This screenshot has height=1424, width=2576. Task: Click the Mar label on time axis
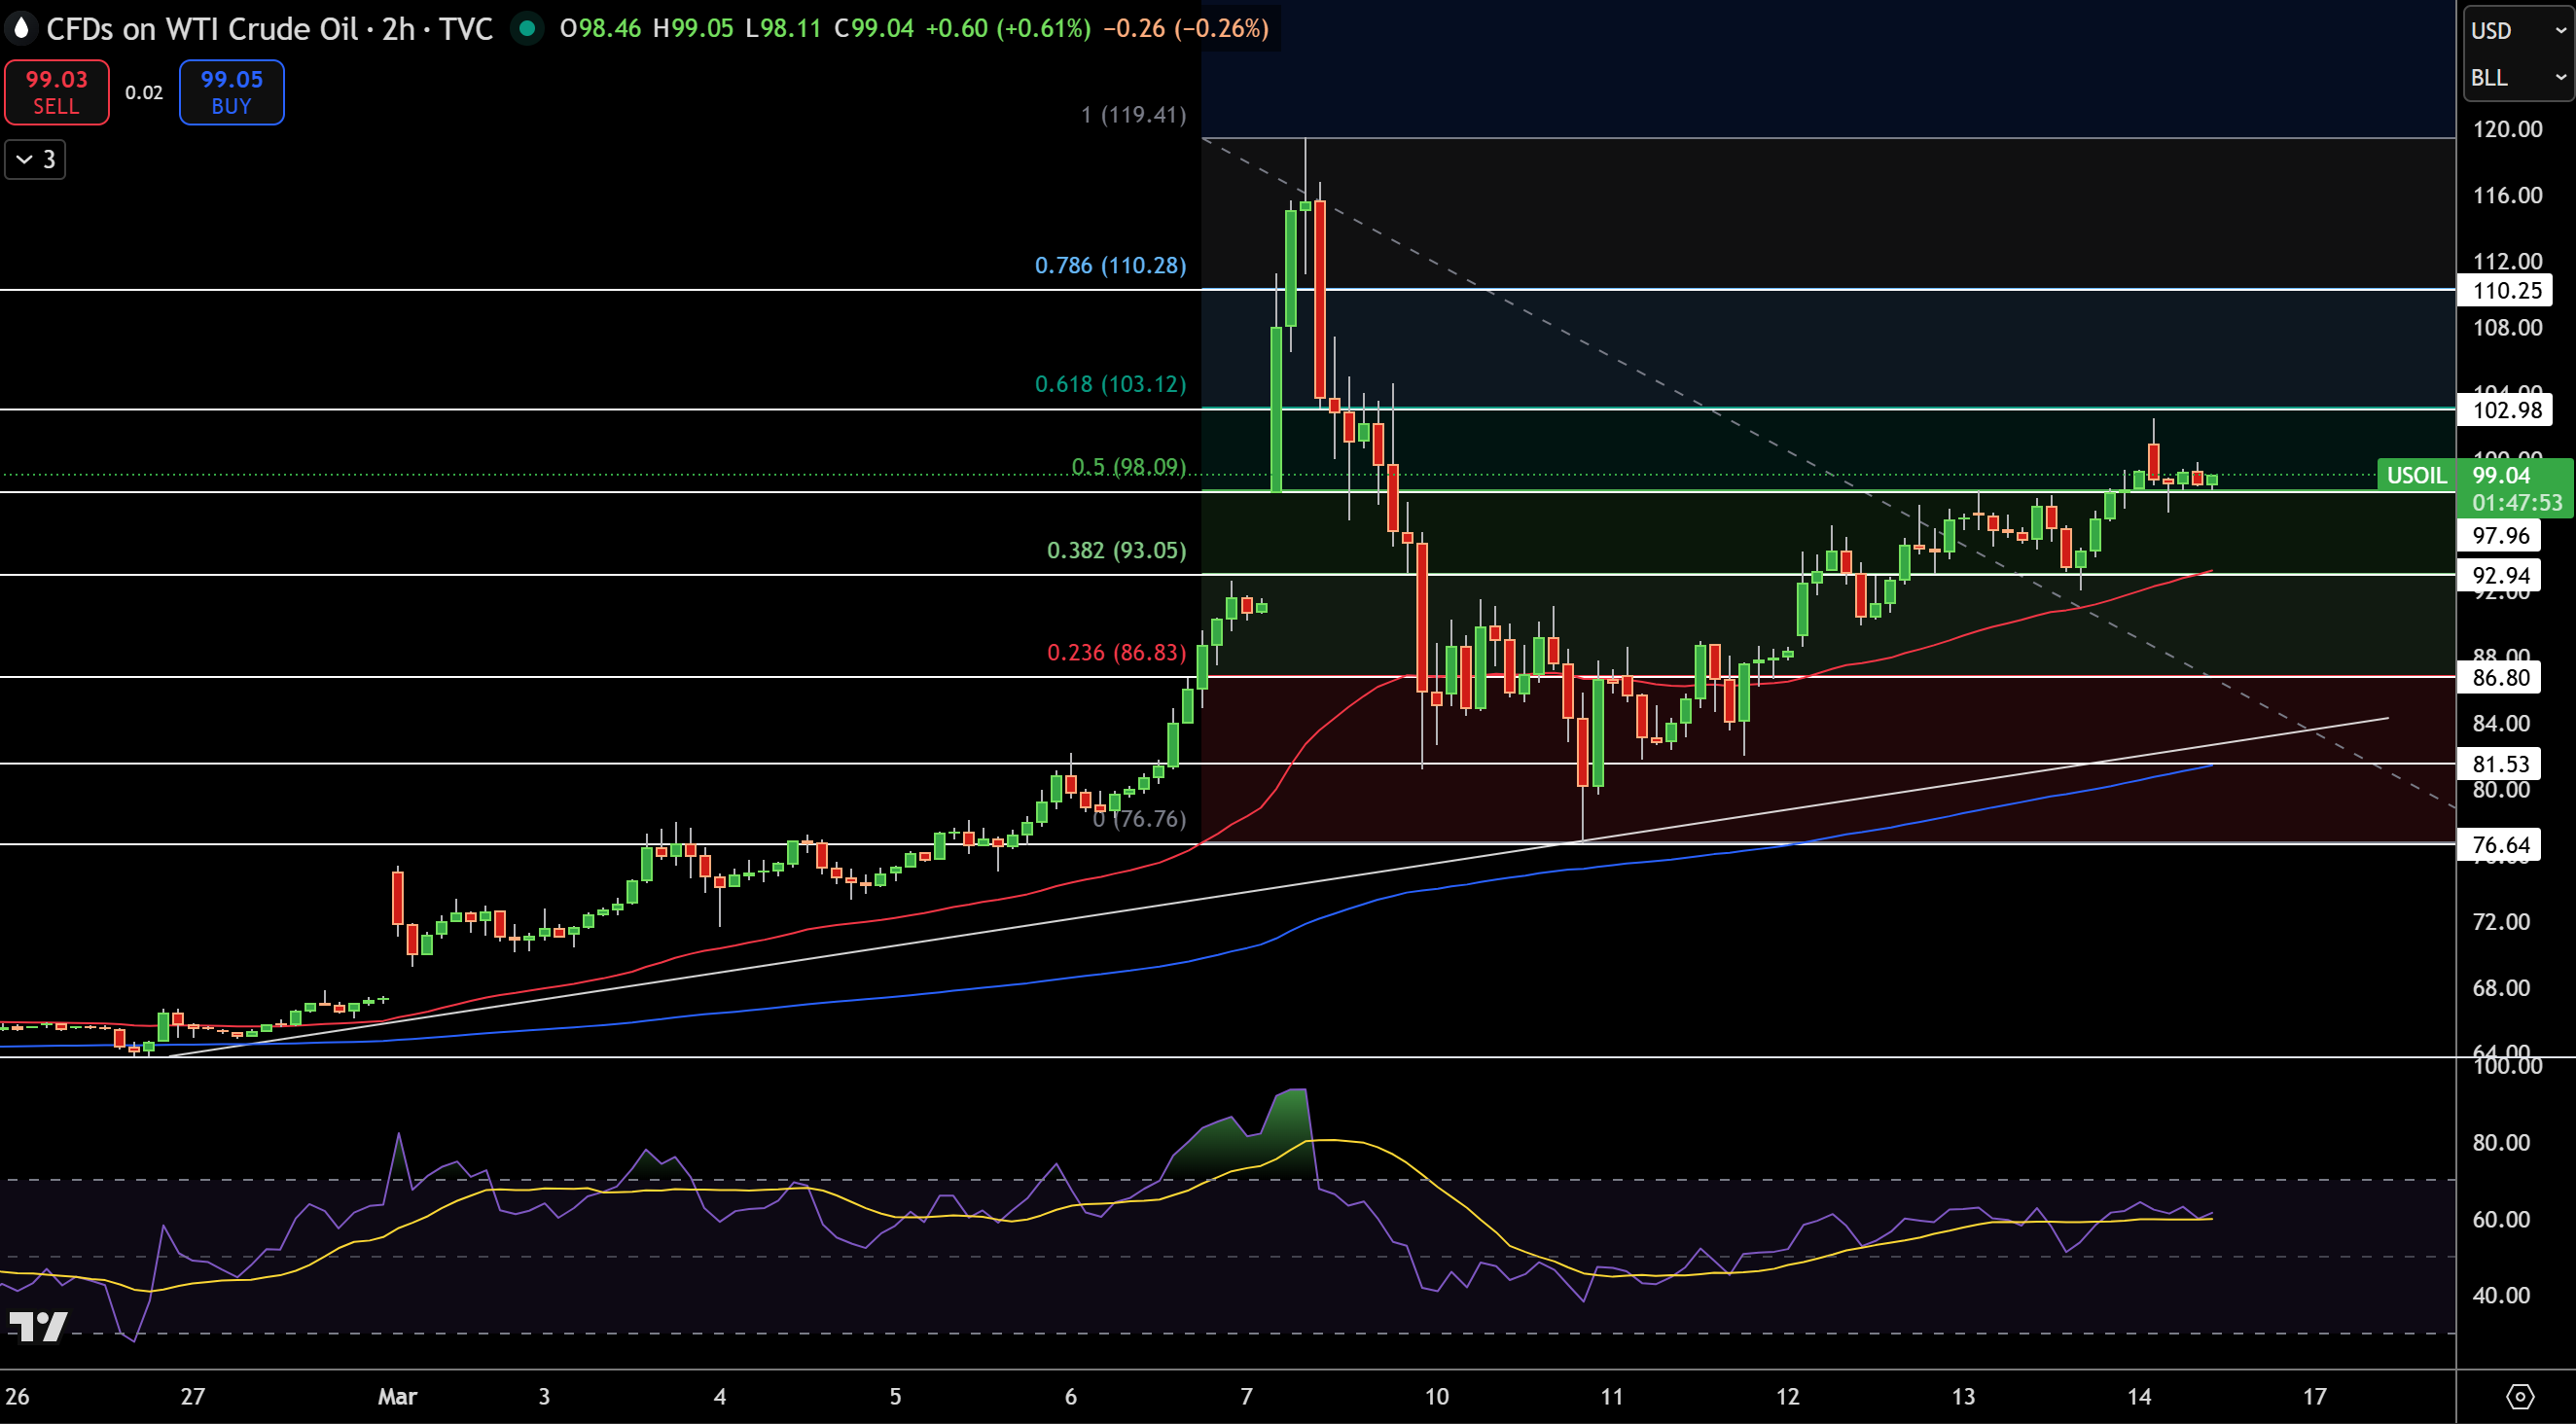coord(397,1396)
